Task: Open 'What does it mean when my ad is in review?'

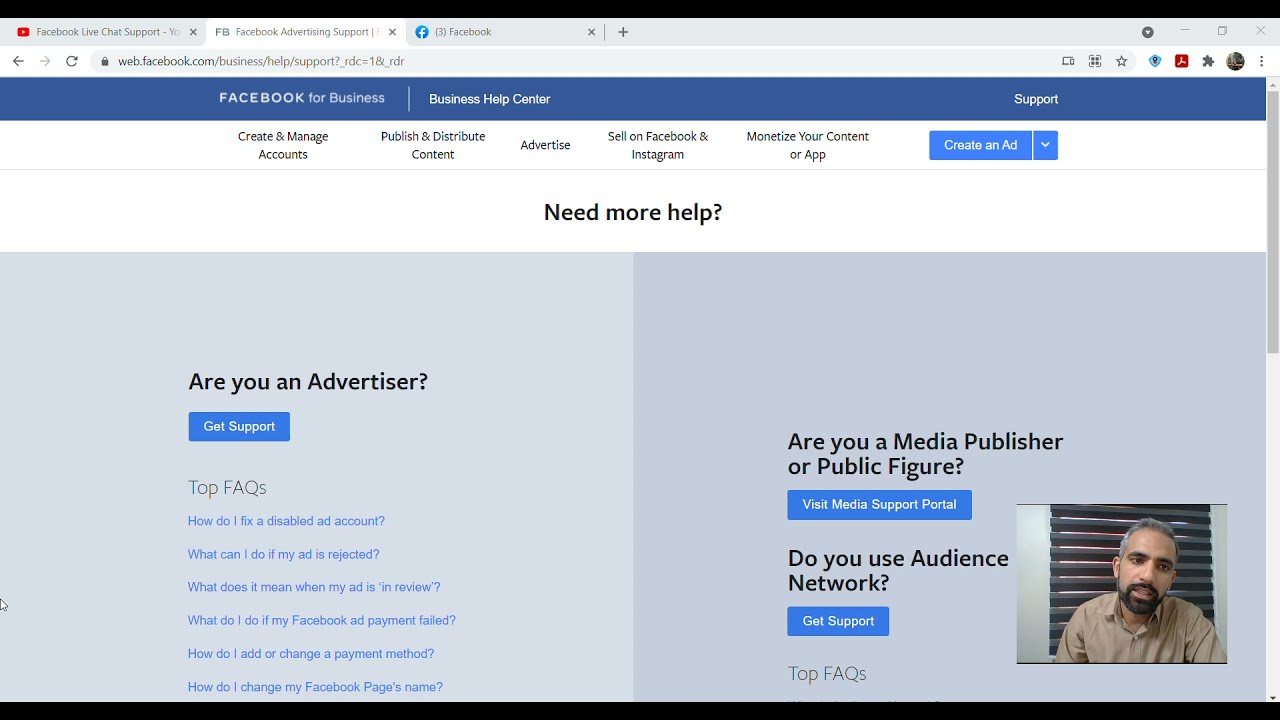Action: coord(314,587)
